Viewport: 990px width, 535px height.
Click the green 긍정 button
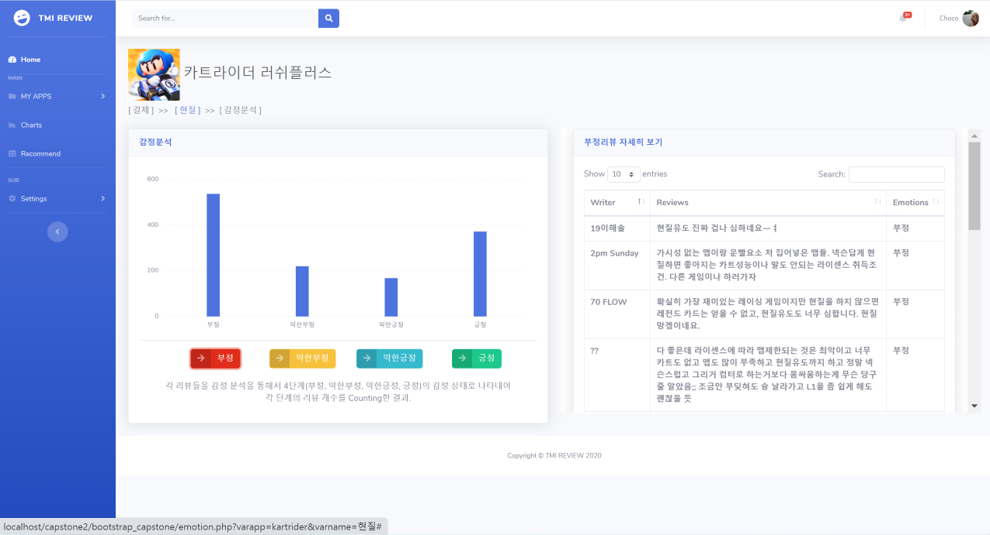[477, 358]
